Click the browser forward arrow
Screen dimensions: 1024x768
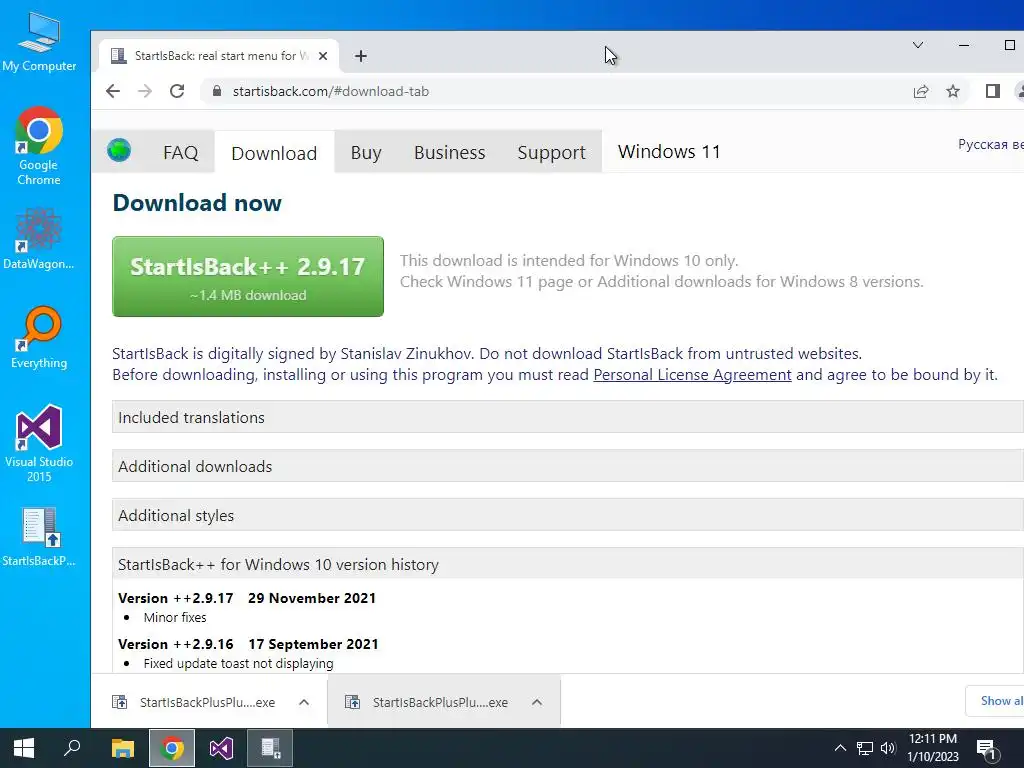pyautogui.click(x=145, y=91)
